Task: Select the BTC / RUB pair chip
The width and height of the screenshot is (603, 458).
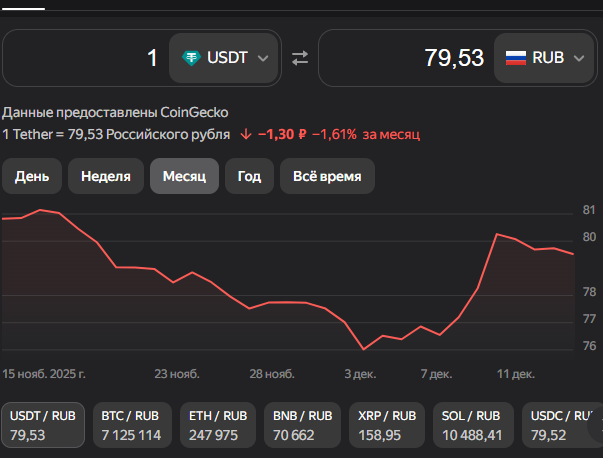Action: pos(131,425)
